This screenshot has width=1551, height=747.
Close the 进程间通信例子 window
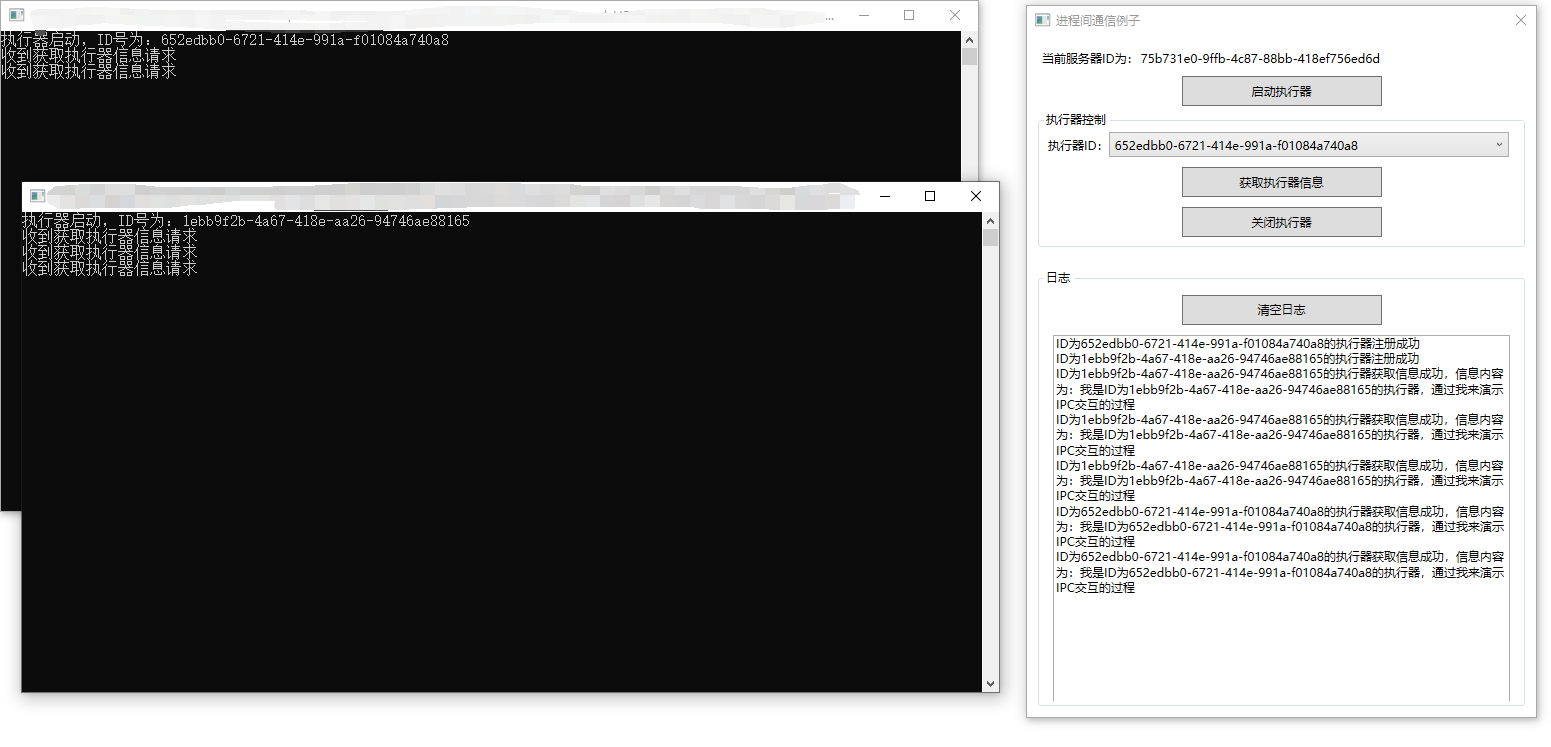pos(1520,20)
